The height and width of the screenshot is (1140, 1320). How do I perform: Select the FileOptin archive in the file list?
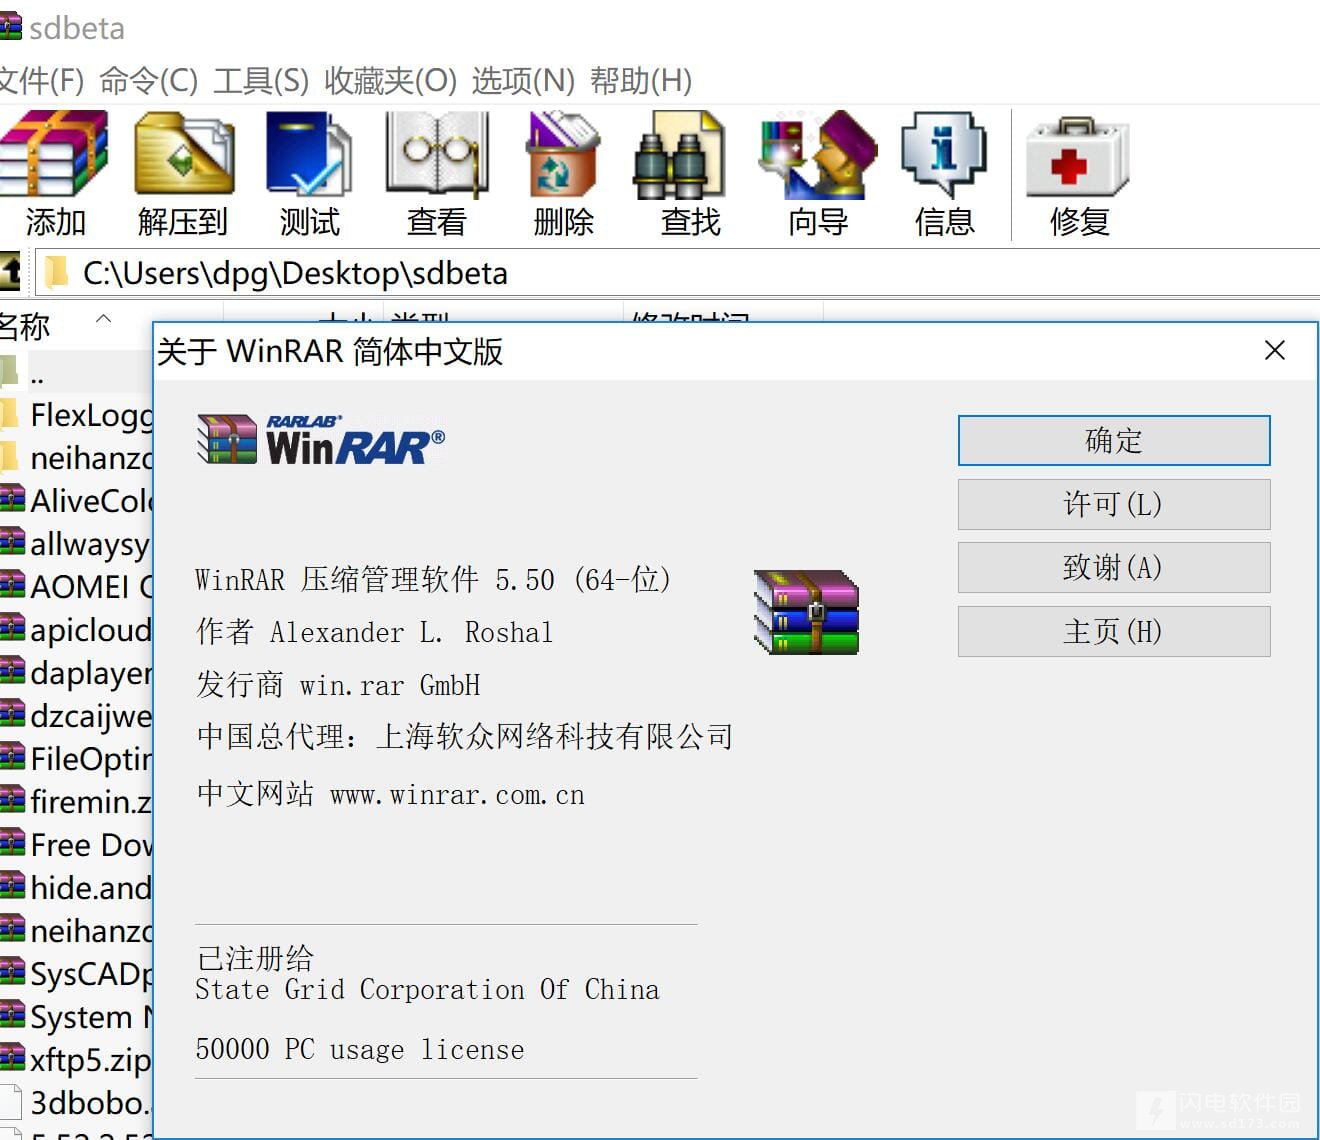[76, 758]
